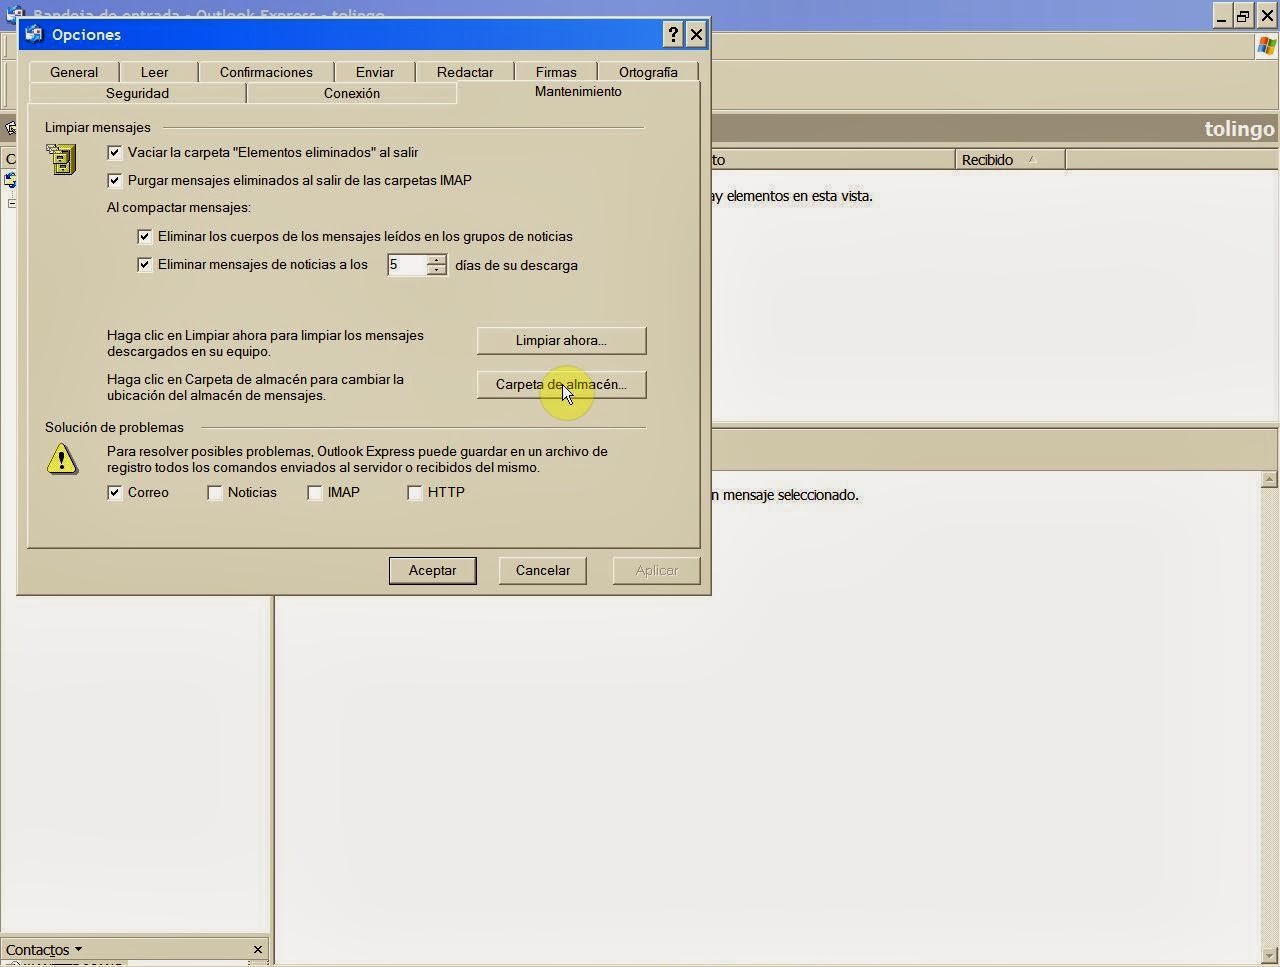Click the yellow warning triangle icon

click(62, 458)
